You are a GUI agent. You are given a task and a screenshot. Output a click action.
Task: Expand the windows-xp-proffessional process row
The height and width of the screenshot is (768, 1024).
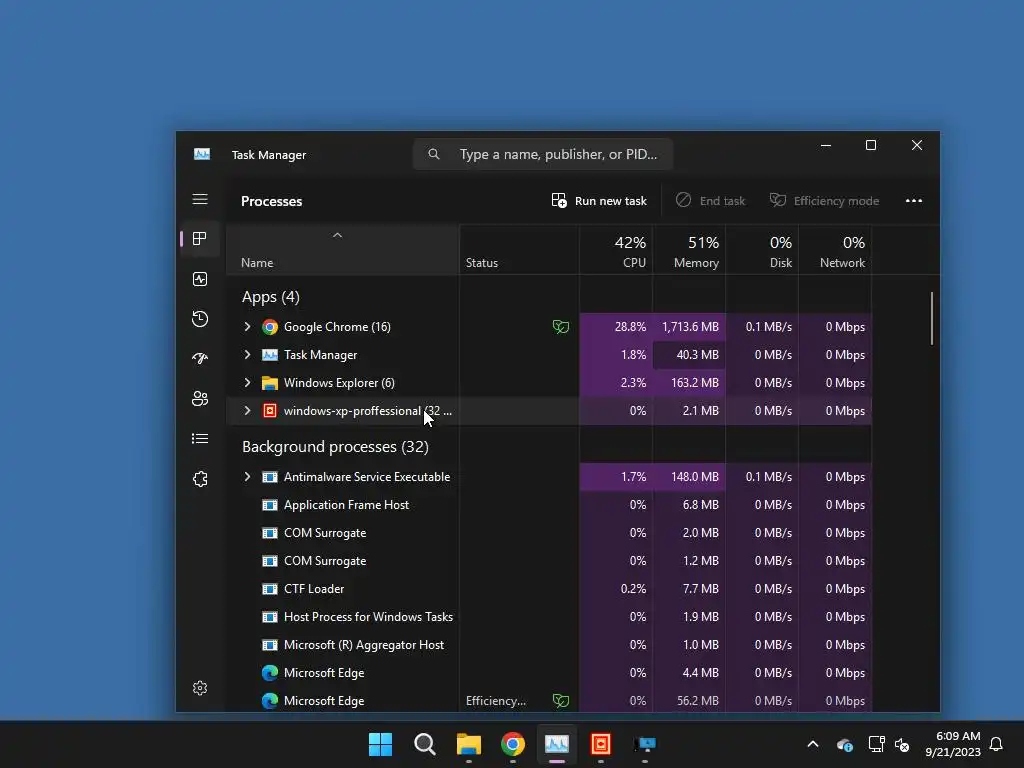(248, 411)
